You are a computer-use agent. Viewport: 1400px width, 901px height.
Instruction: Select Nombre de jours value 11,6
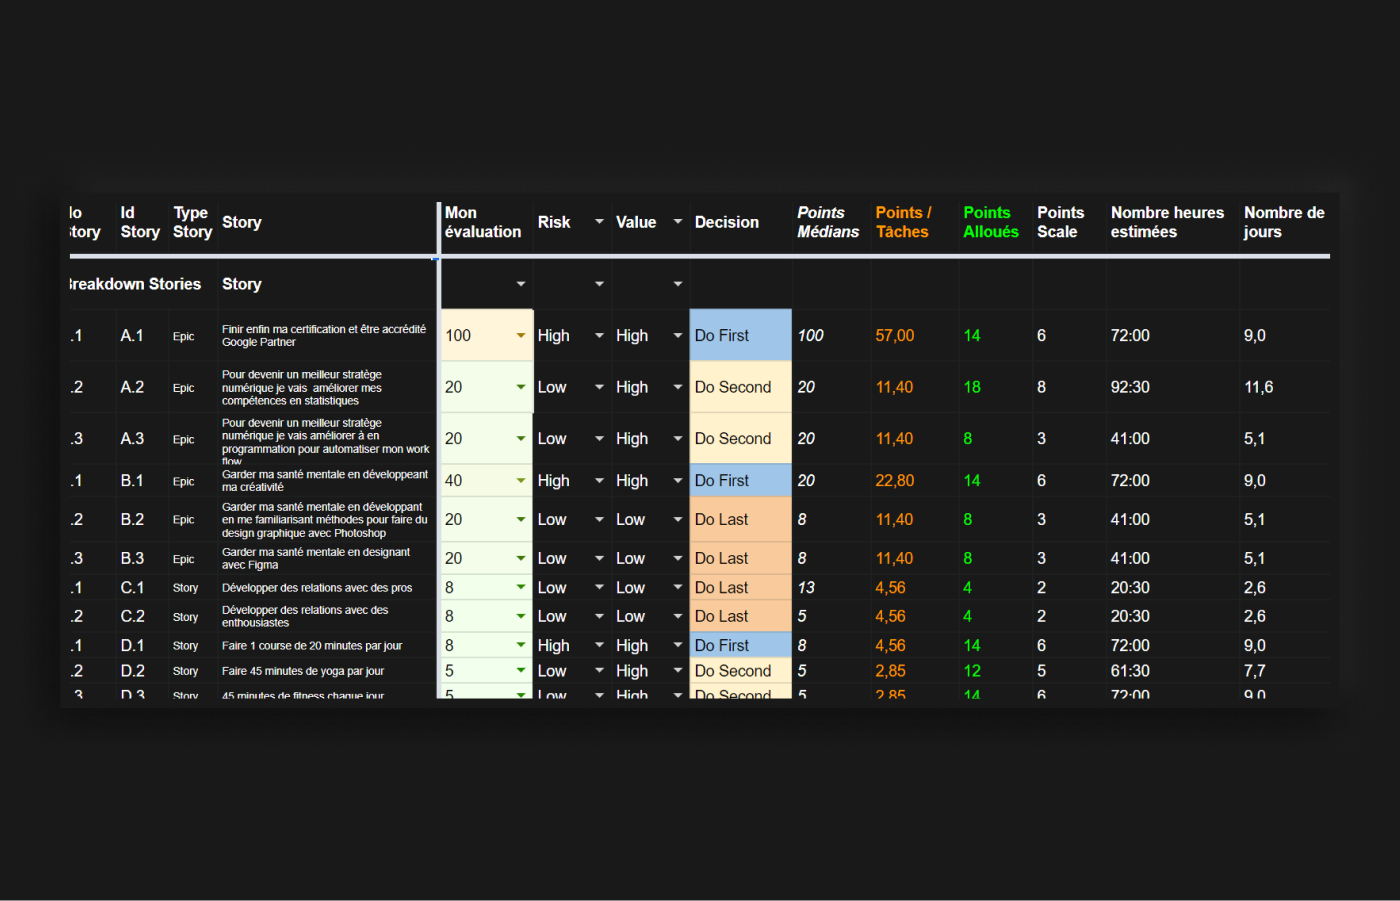click(1259, 387)
